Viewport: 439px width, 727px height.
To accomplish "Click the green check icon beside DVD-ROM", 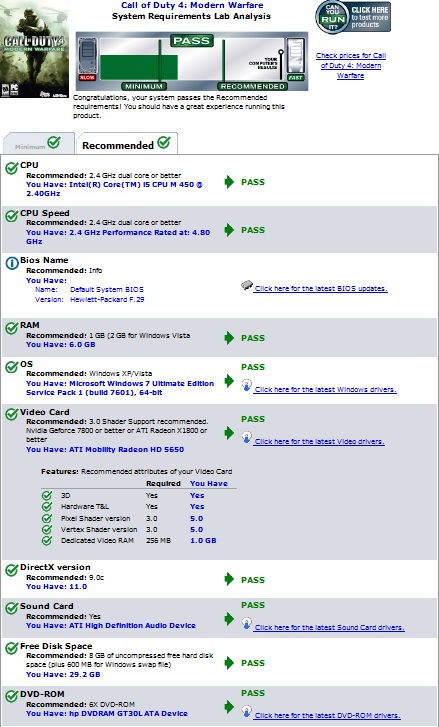I will click(x=12, y=696).
